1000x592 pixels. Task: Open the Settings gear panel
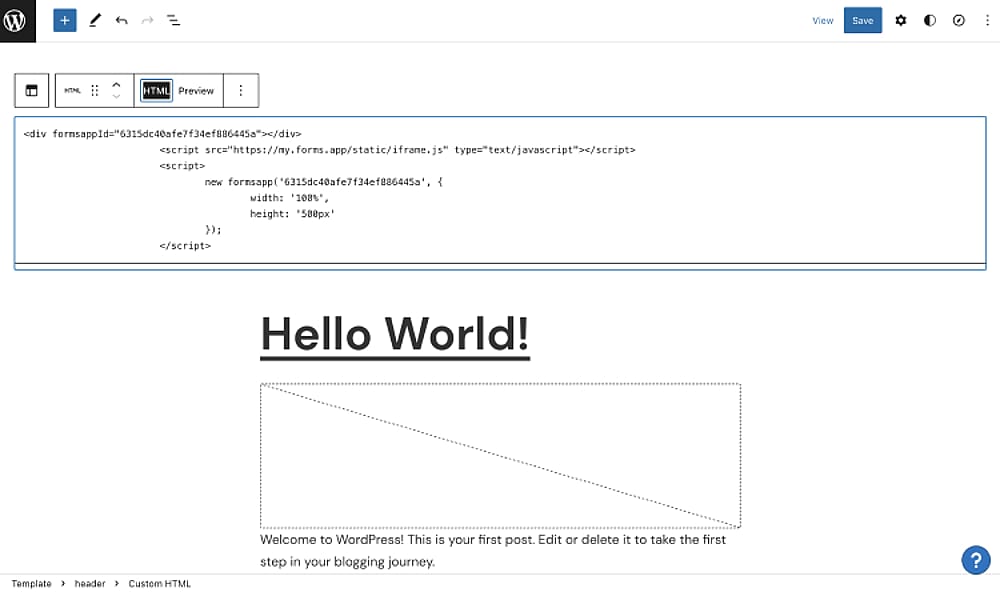click(901, 20)
